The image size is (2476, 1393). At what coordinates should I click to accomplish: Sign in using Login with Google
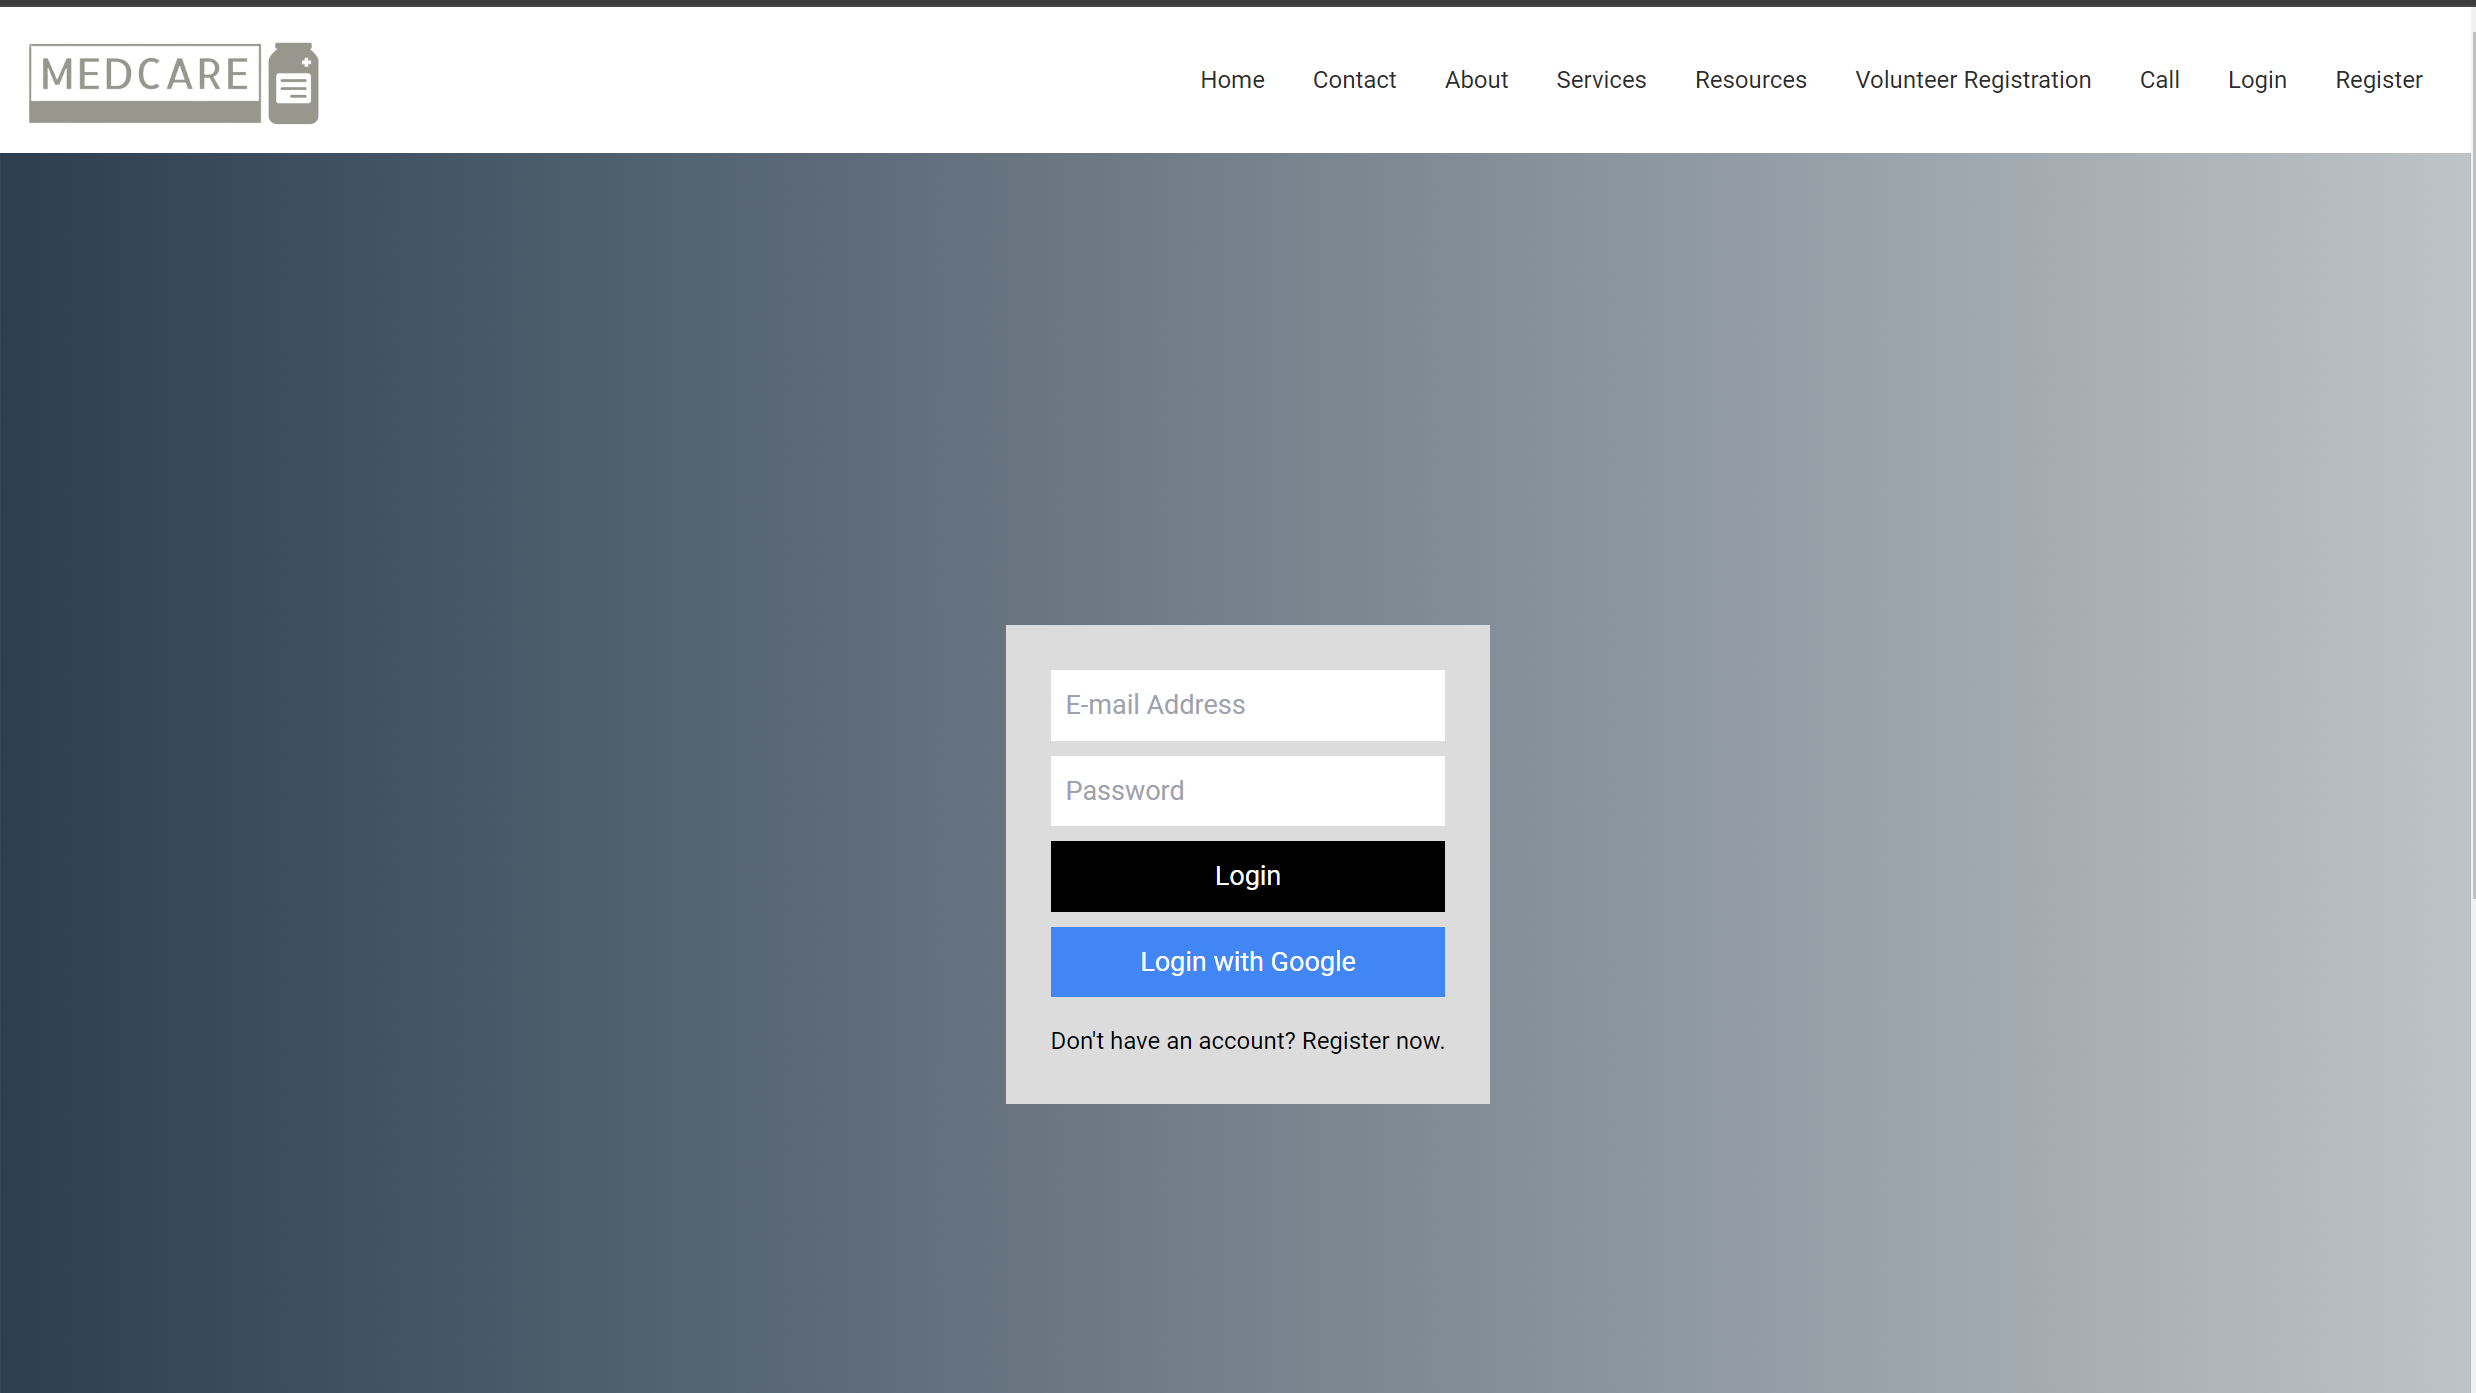tap(1247, 962)
